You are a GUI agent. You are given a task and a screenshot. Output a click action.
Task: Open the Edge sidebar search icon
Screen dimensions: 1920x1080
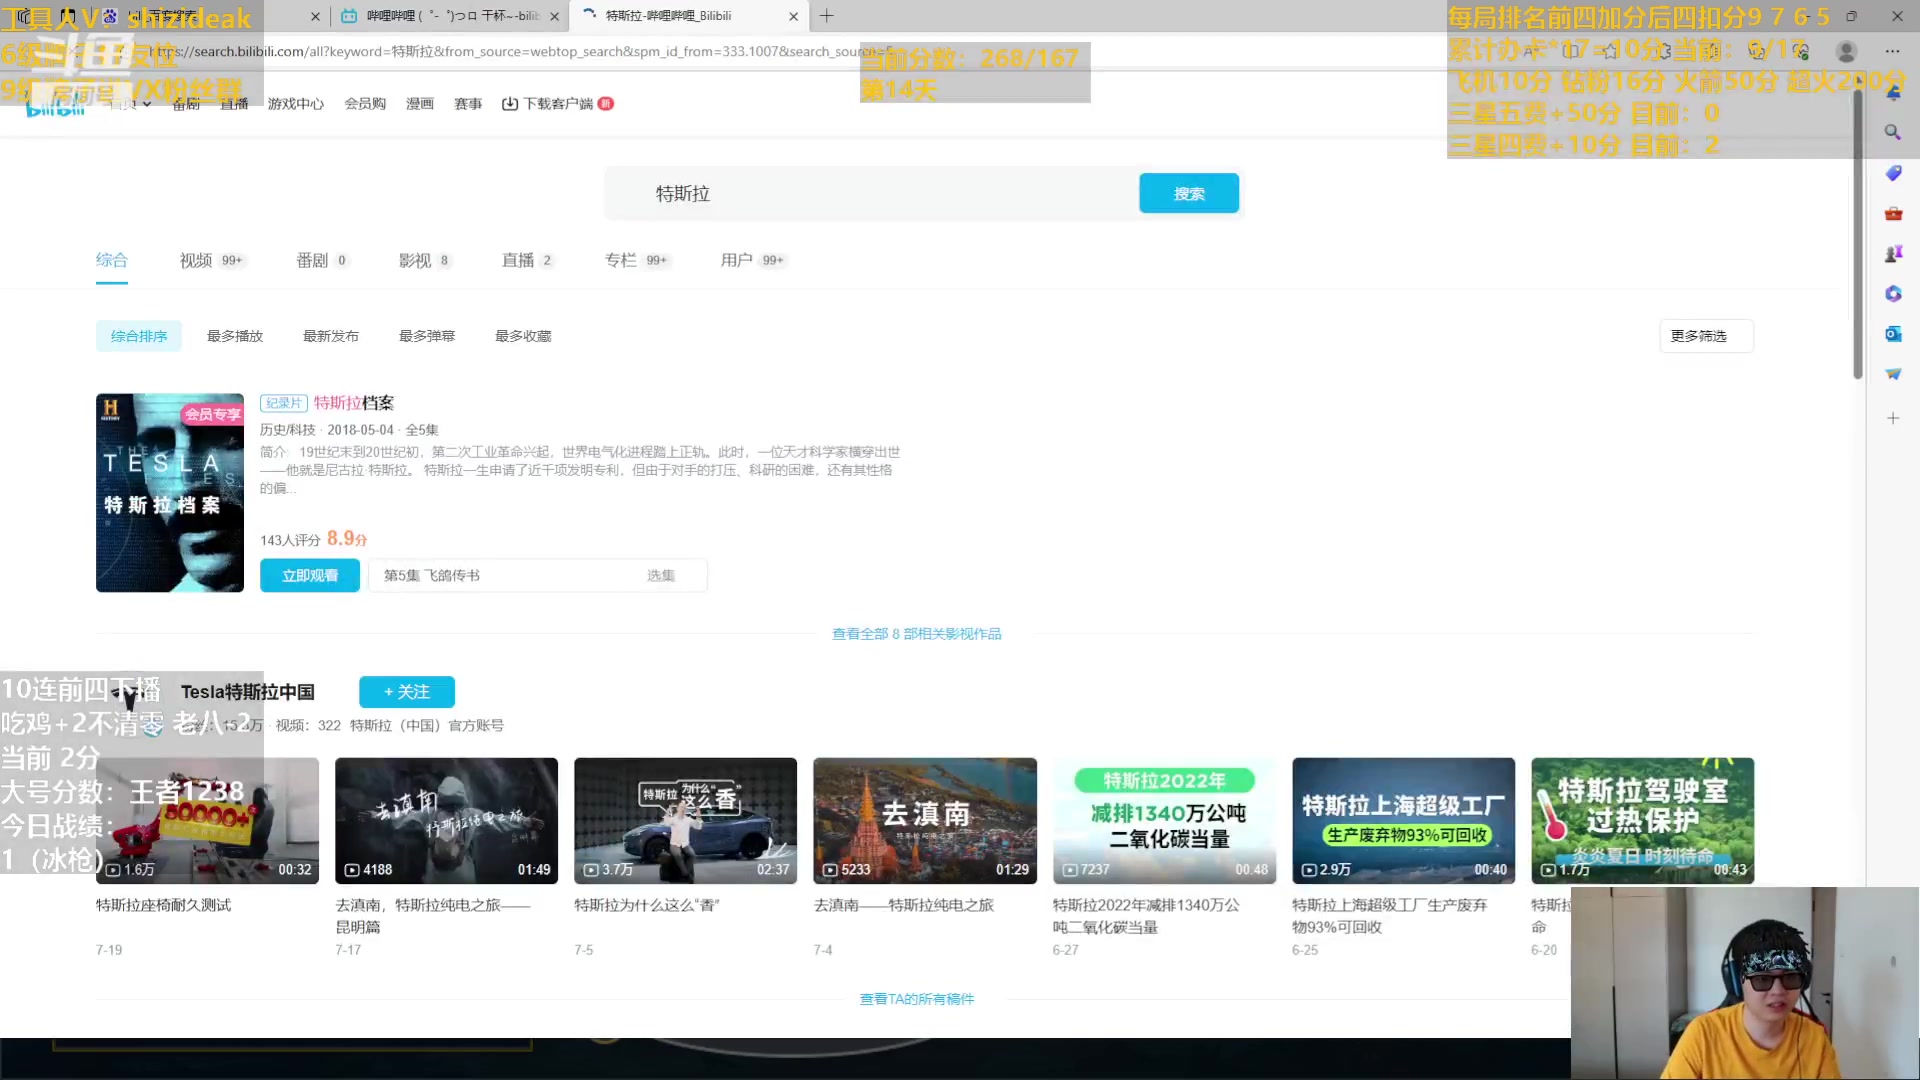tap(1893, 132)
